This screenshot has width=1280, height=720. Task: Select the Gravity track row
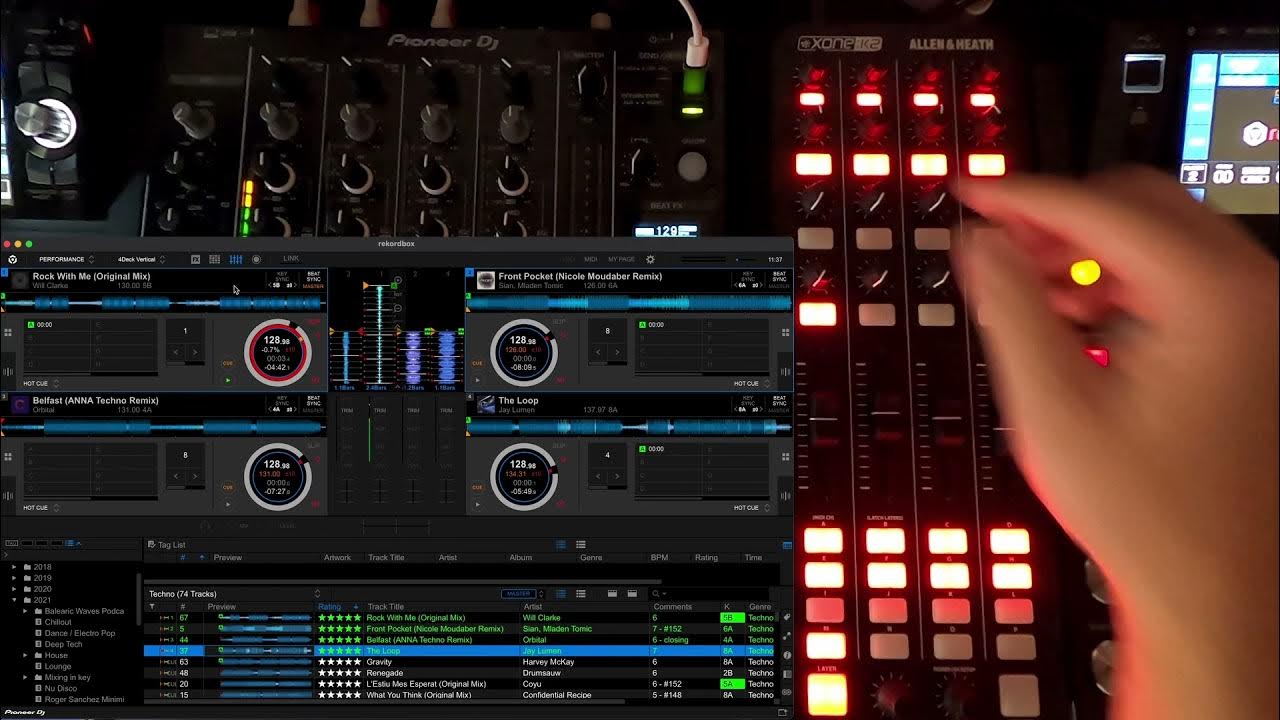coord(461,662)
